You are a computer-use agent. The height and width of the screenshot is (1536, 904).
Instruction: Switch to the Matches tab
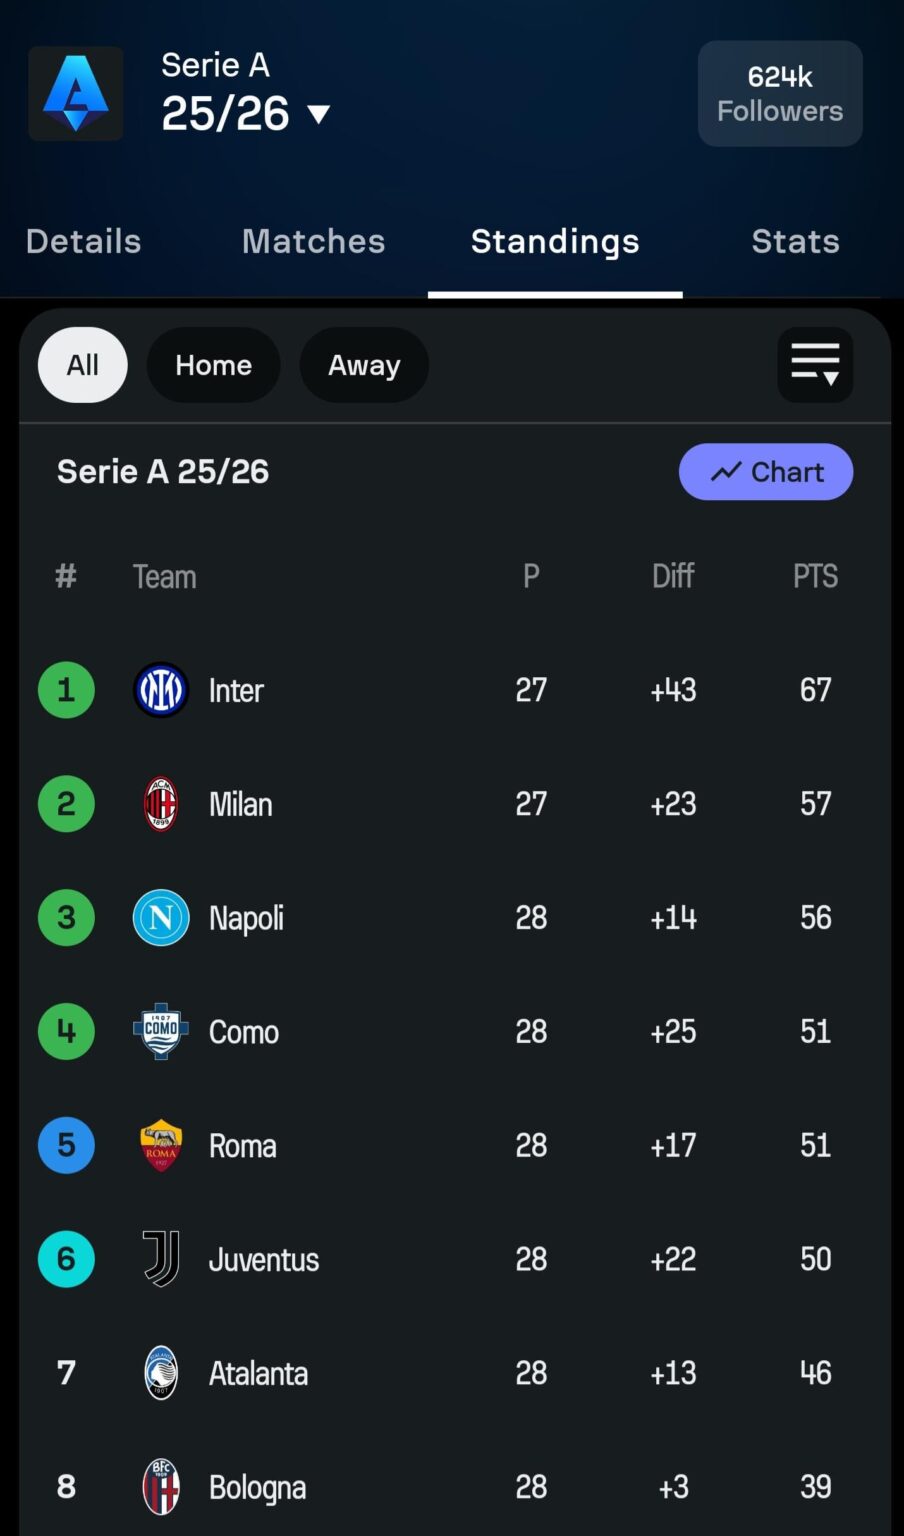[313, 241]
